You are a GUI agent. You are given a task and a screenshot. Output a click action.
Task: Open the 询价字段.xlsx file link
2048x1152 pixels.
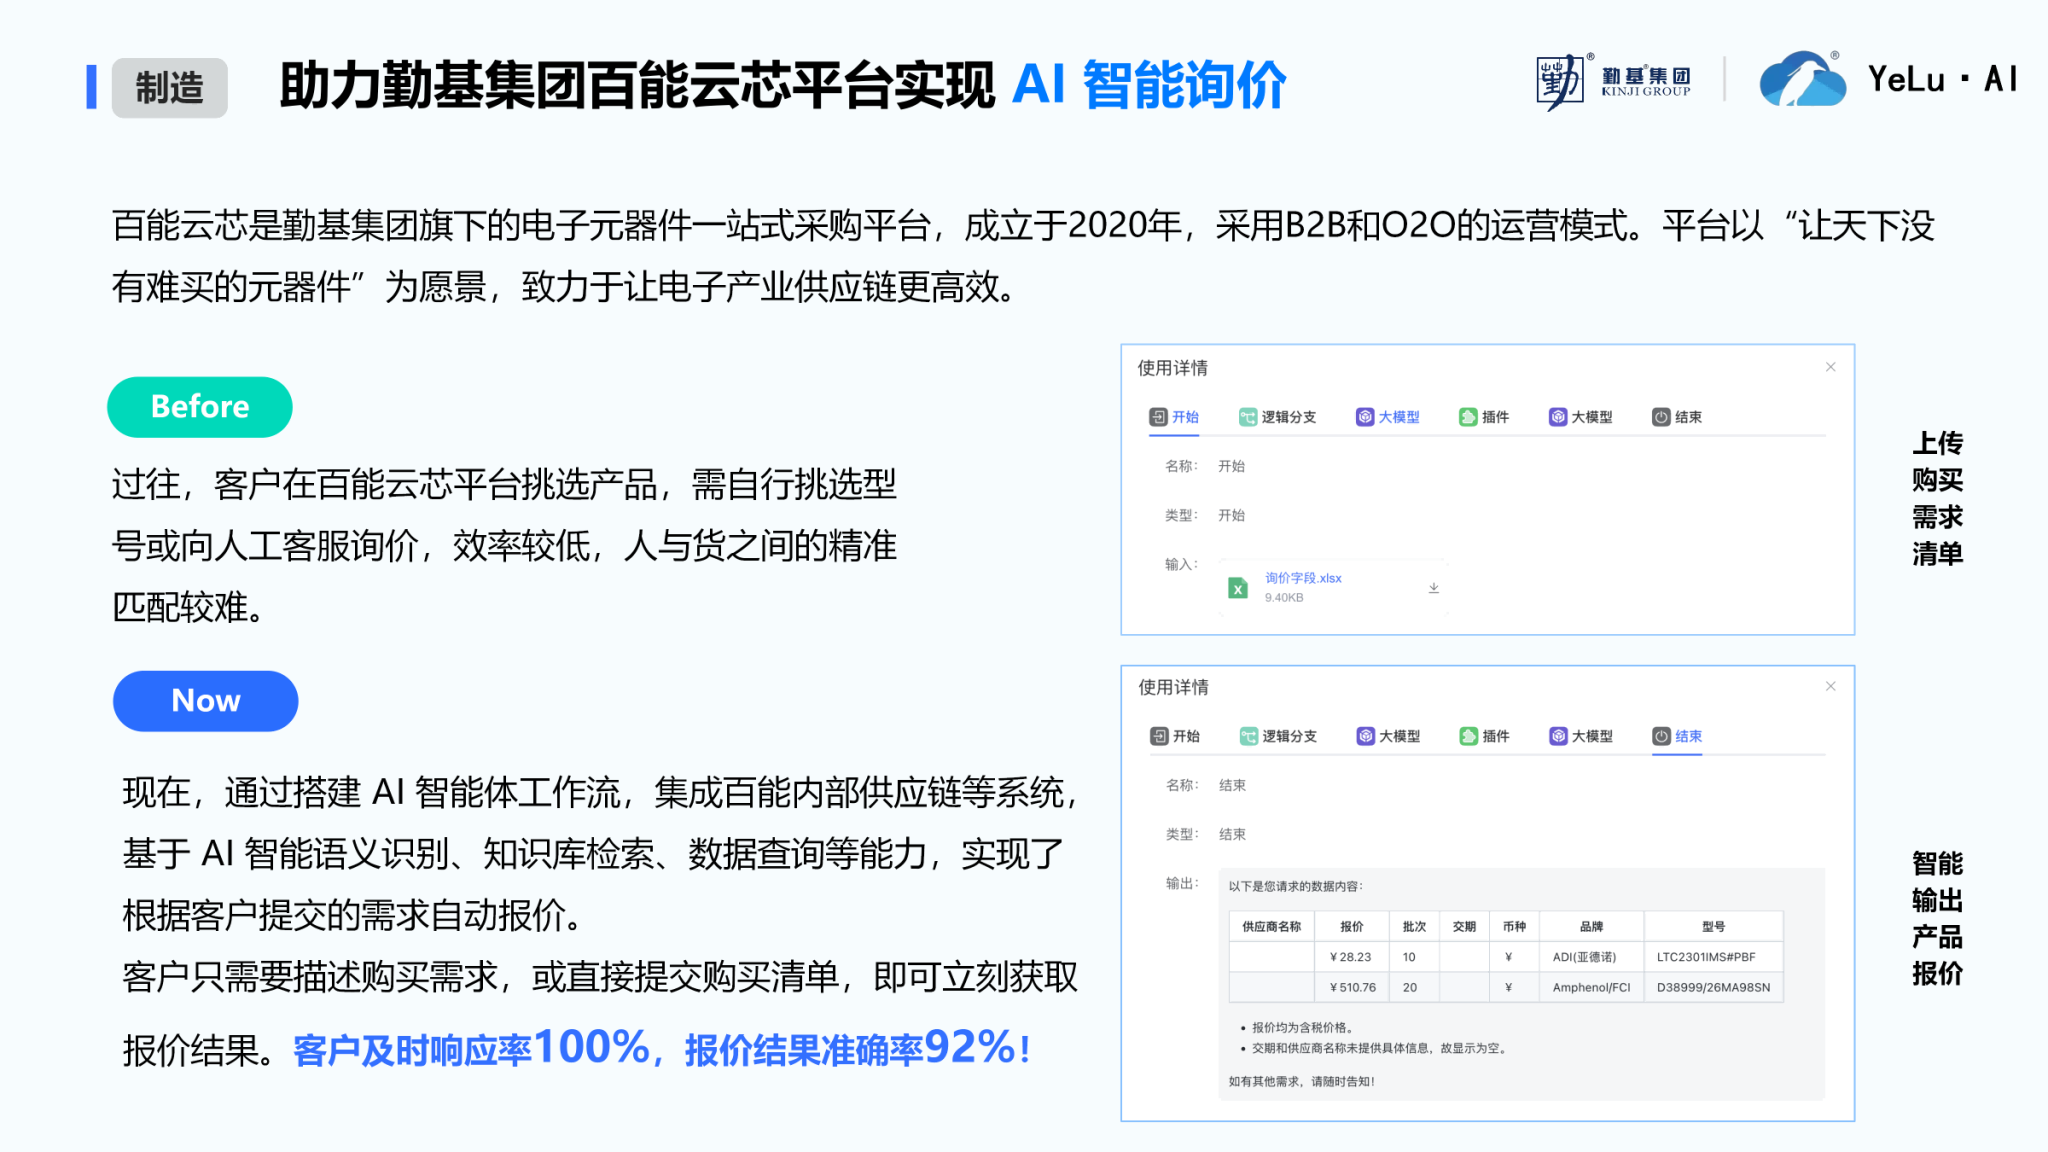(1303, 578)
